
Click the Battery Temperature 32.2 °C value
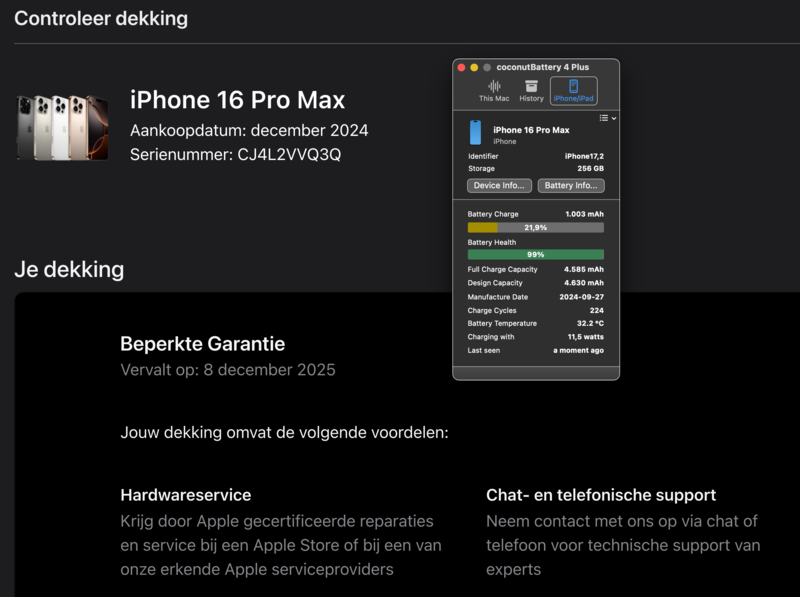pyautogui.click(x=590, y=324)
